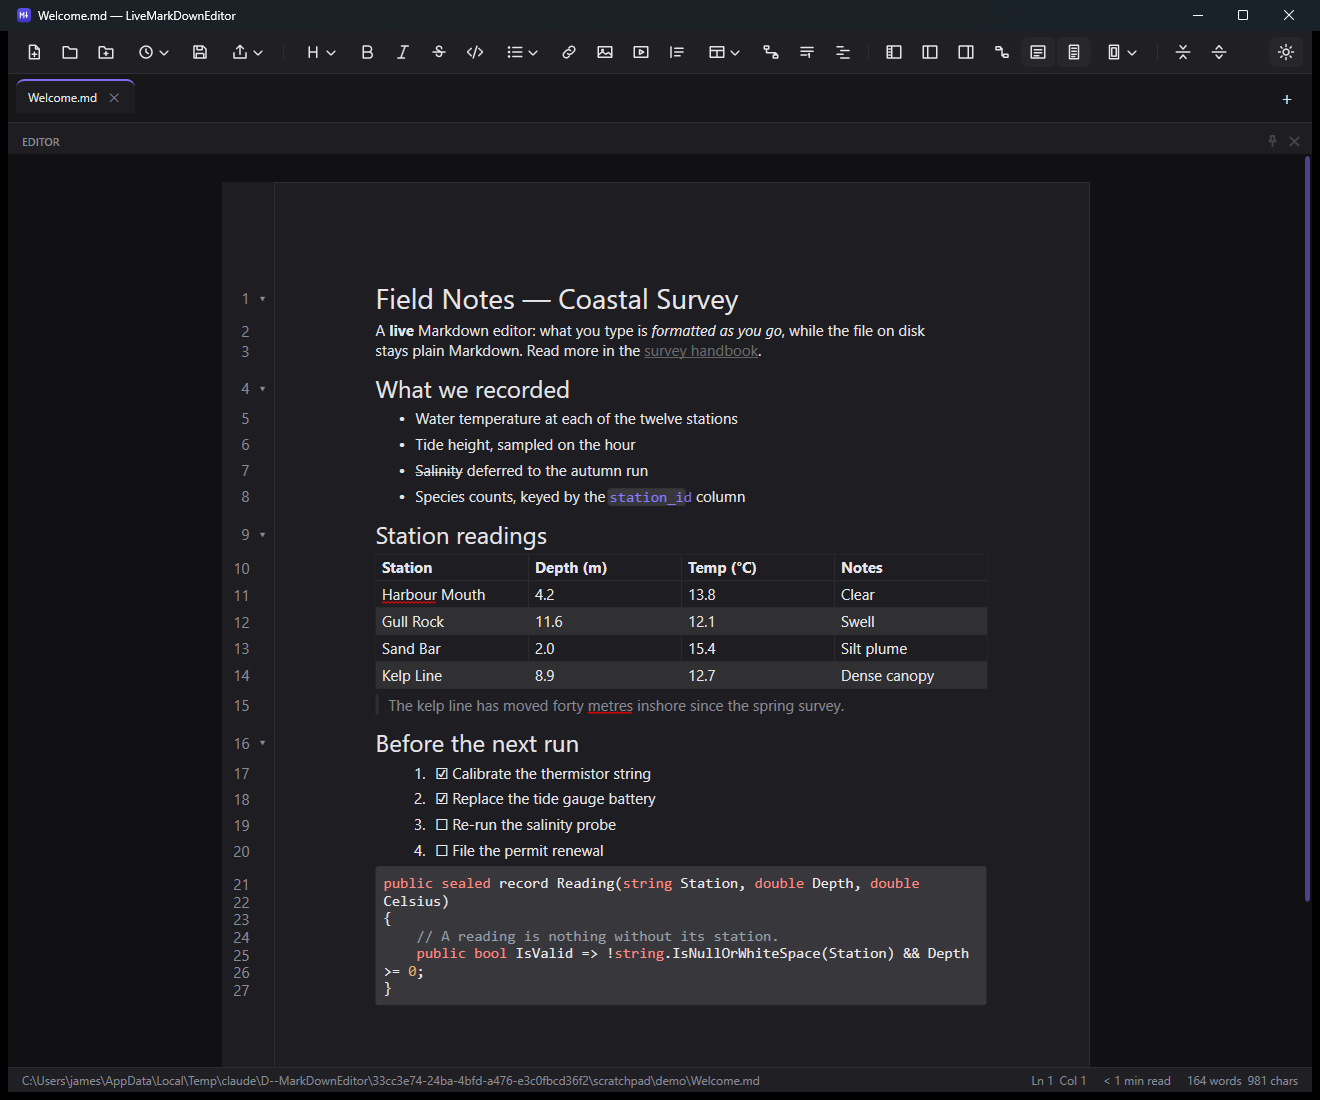Image resolution: width=1320 pixels, height=1100 pixels.
Task: Click the connected-nodes diagram icon left of the divider
Action: coord(771,52)
